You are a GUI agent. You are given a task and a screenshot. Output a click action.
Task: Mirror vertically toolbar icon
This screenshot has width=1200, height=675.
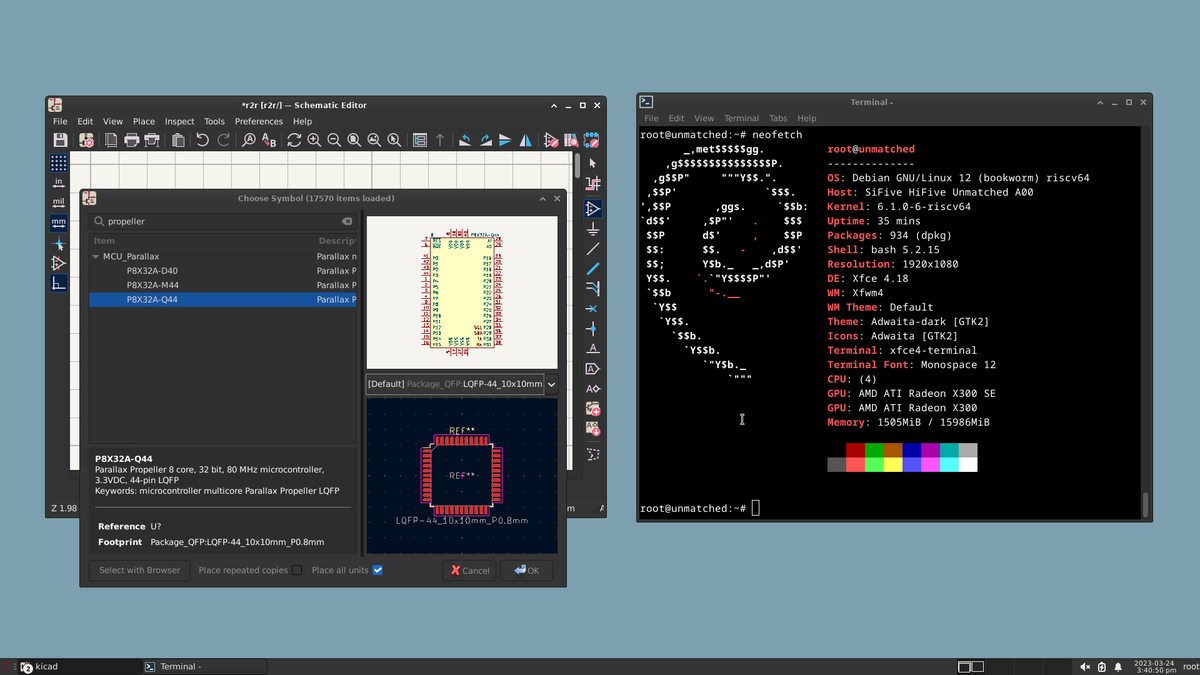point(506,141)
